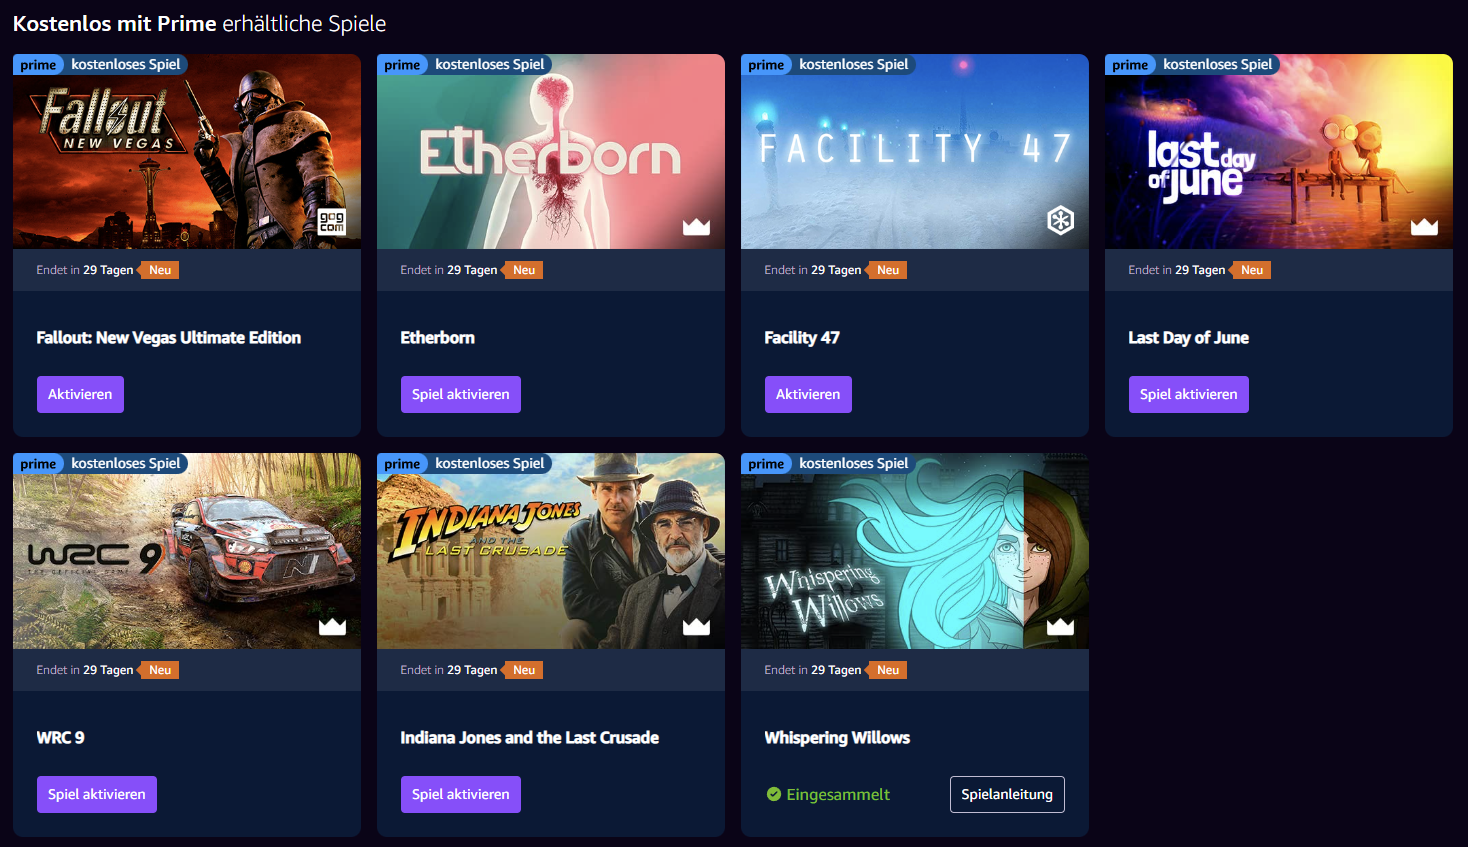Open the Indiana Jones and the Last Crusade title

pos(529,737)
